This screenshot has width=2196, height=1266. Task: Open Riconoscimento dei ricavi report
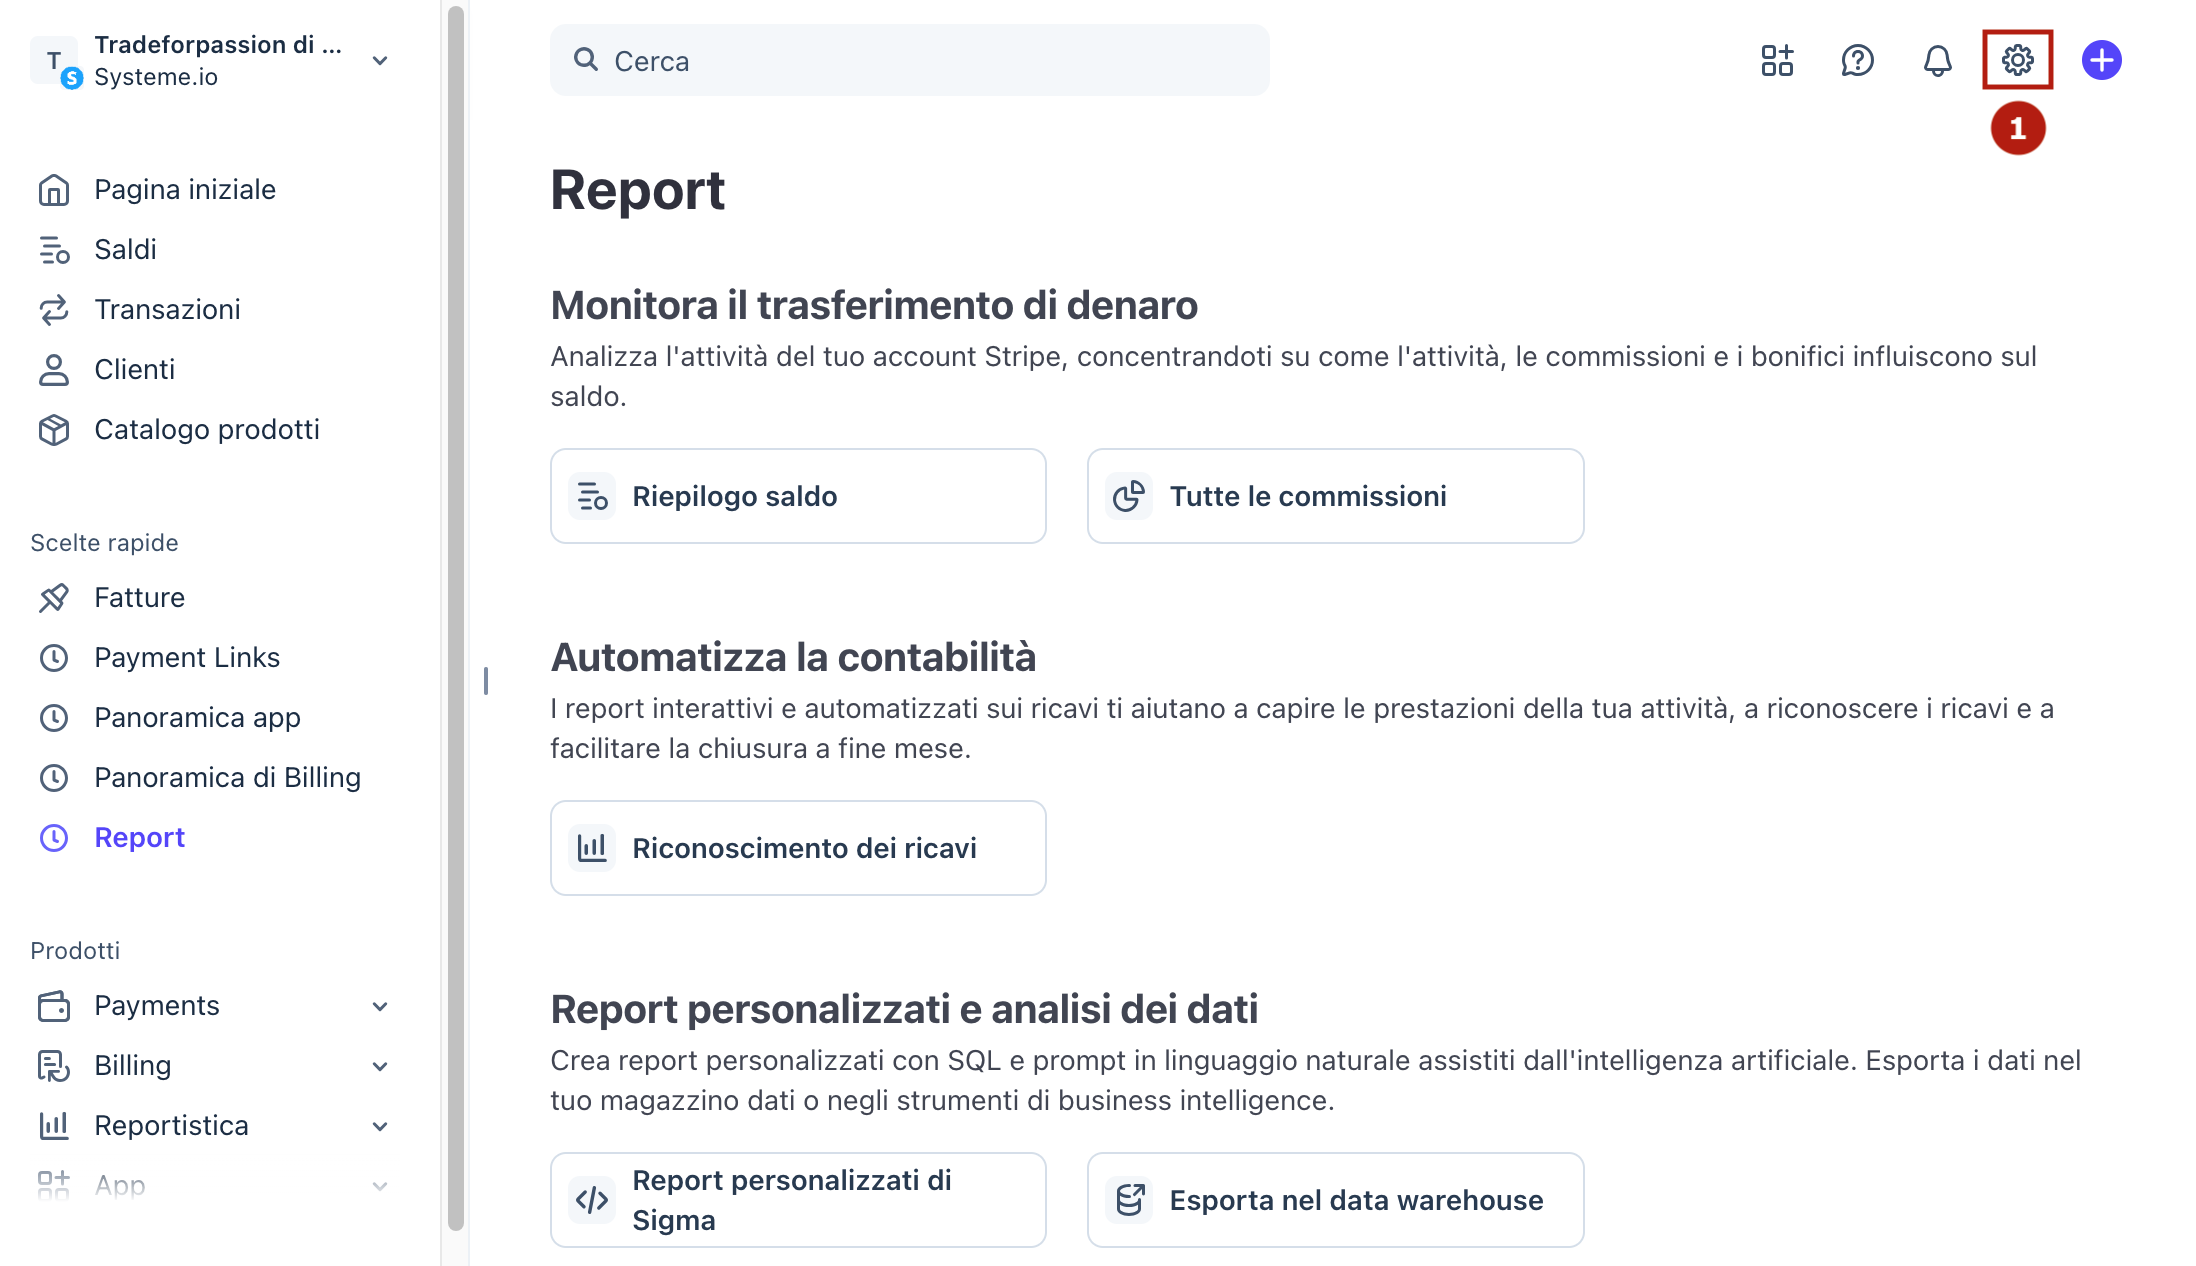[x=798, y=848]
